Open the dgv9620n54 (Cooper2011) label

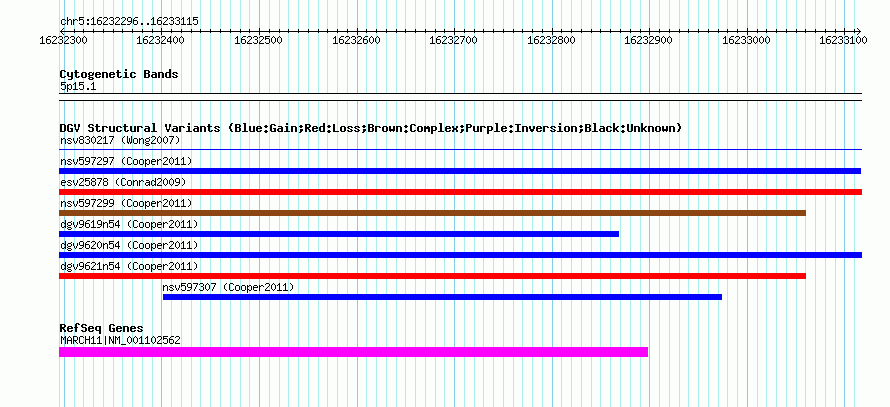[129, 245]
